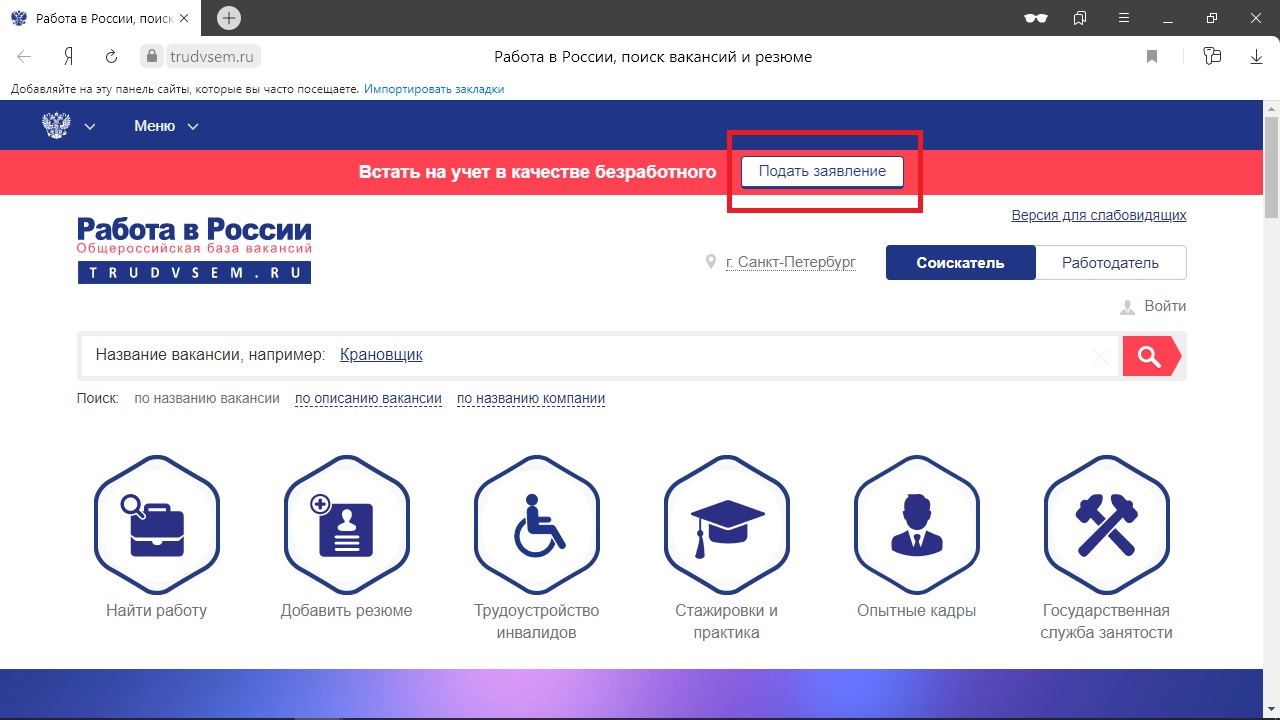This screenshot has height=720, width=1280.
Task: Focus the vacancy name search field
Action: 598,355
